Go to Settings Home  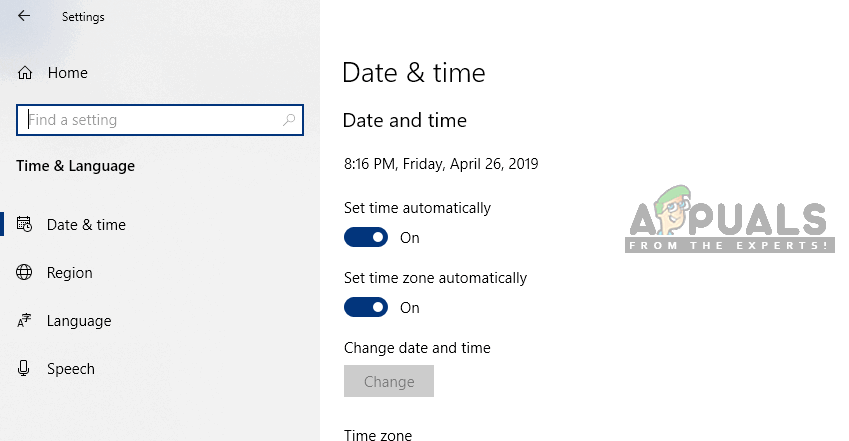coord(67,73)
